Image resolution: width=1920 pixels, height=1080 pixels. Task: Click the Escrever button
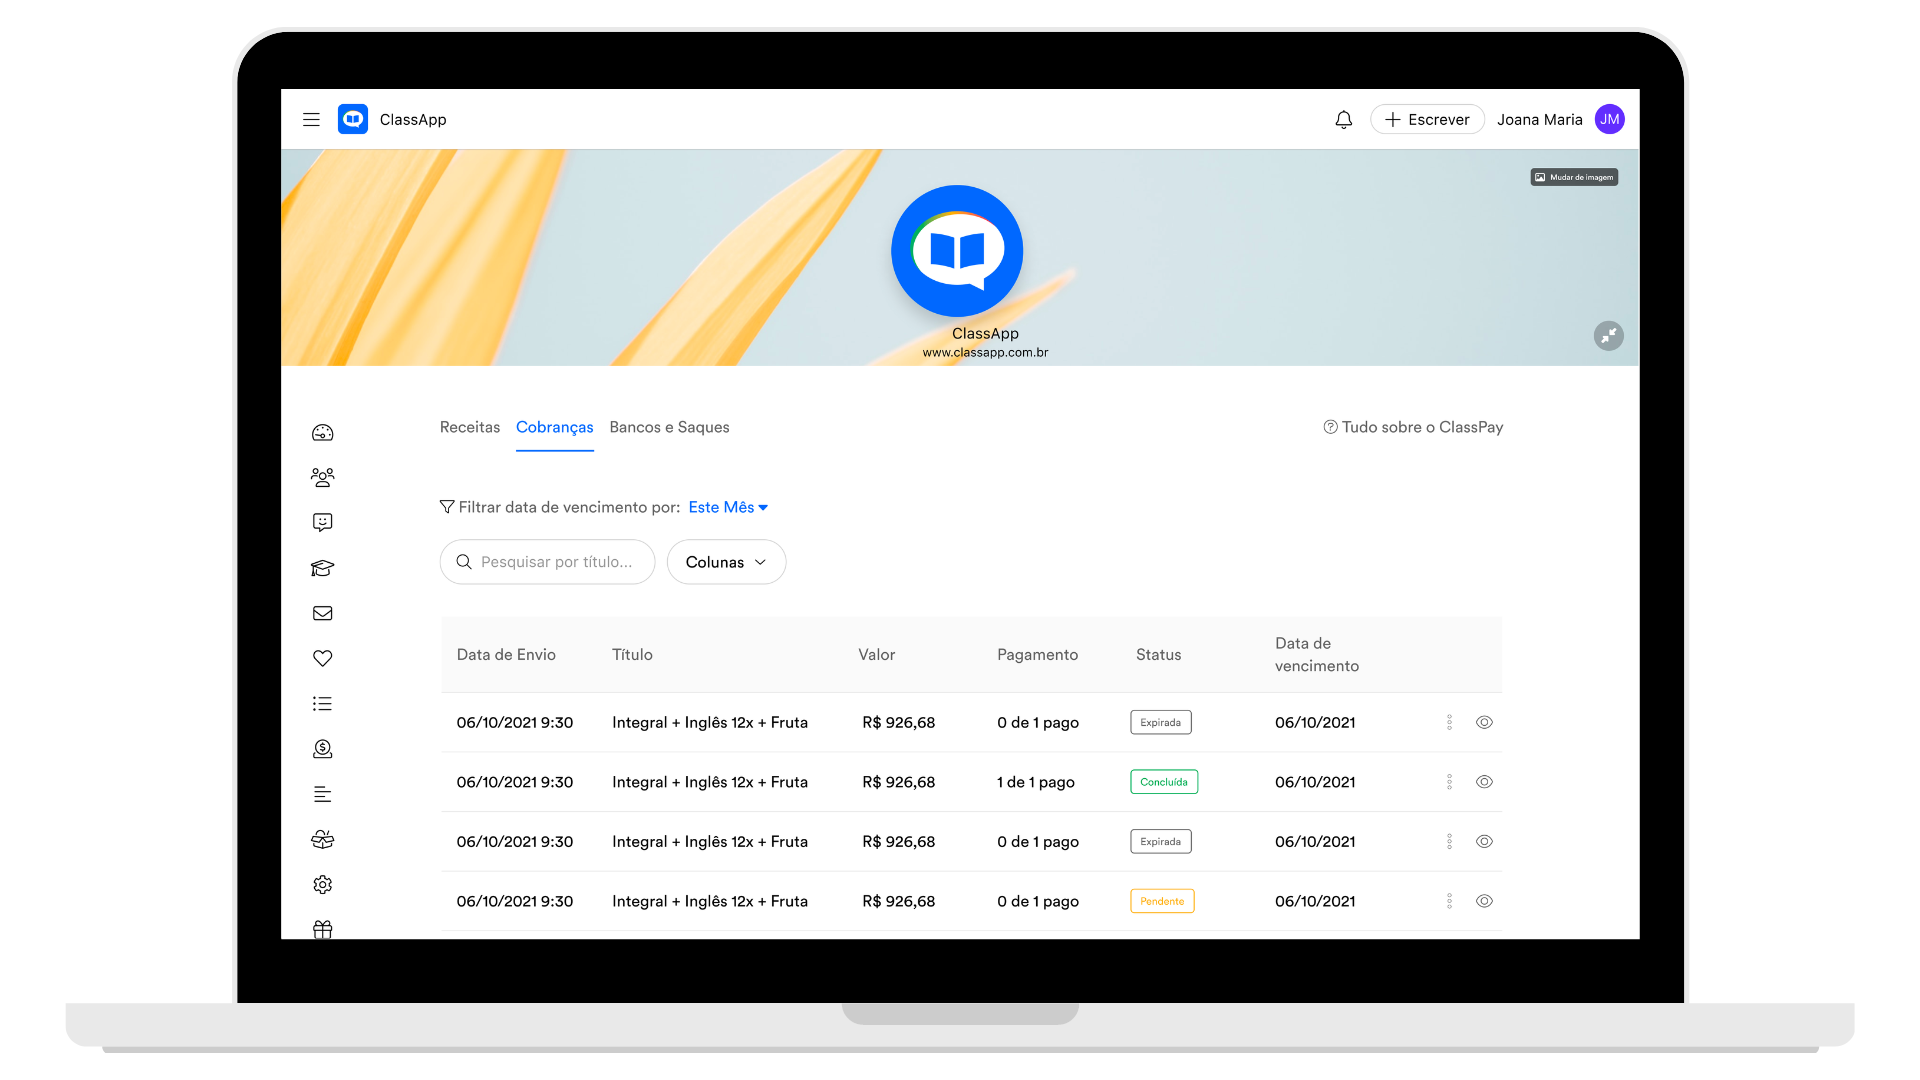point(1427,119)
